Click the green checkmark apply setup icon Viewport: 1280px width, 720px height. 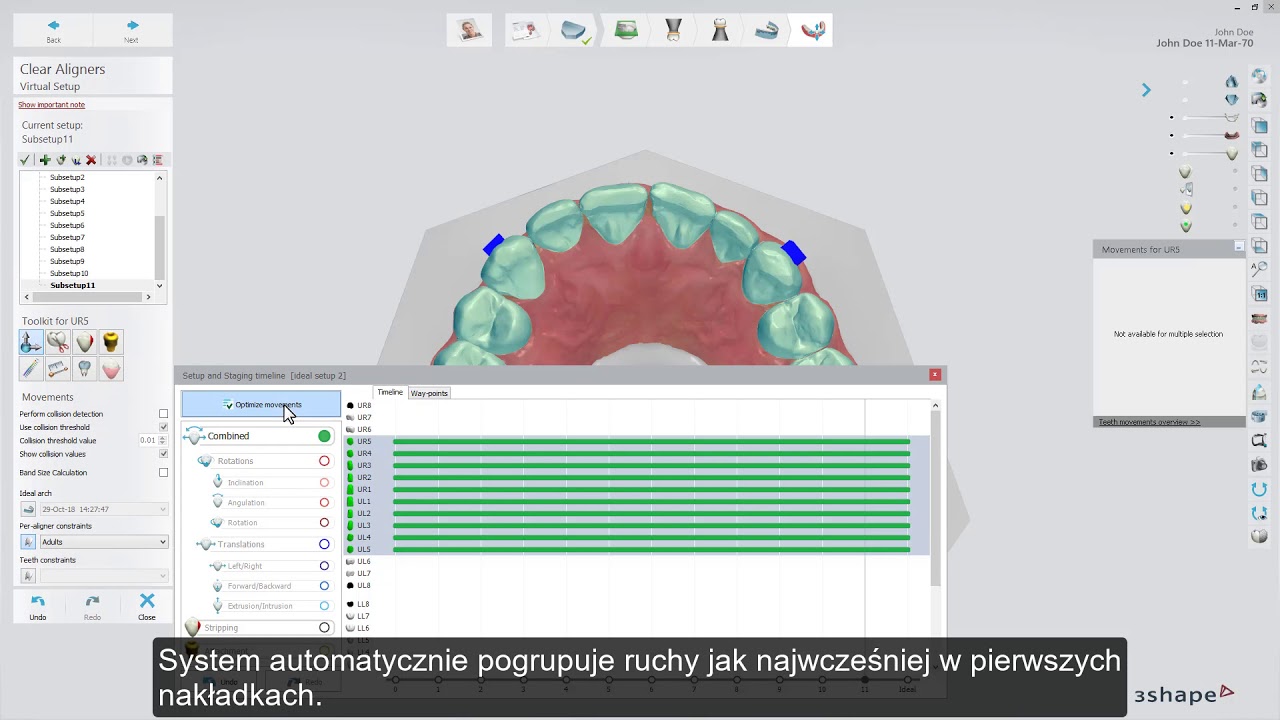tap(25, 160)
